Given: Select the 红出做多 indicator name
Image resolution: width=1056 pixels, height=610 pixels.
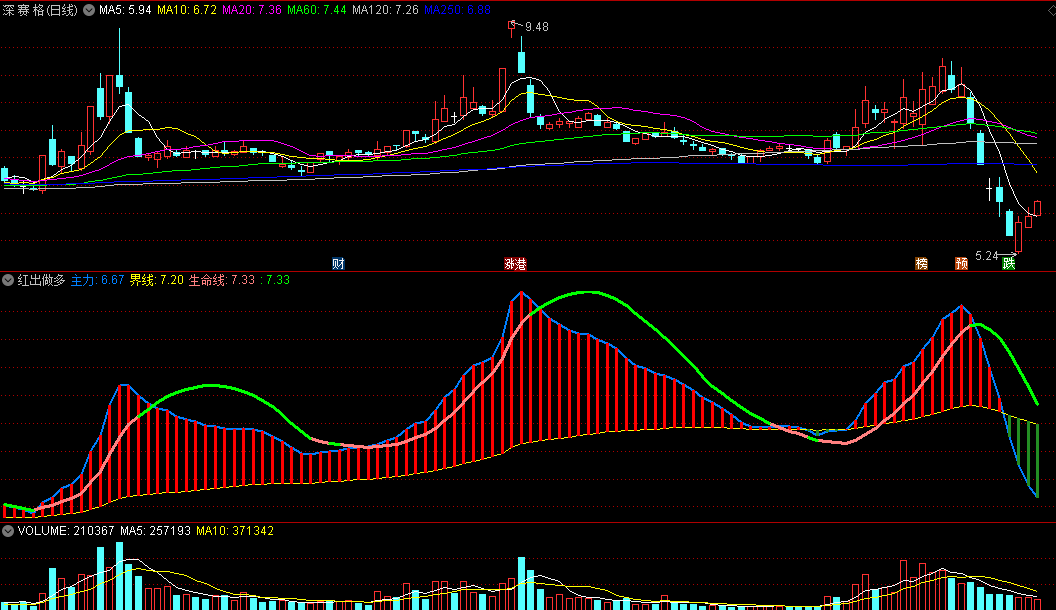Looking at the screenshot, I should pos(41,280).
